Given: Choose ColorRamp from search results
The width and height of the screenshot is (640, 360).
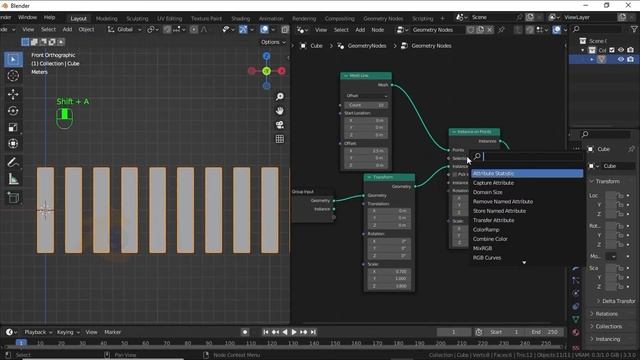Looking at the screenshot, I should (527, 230).
